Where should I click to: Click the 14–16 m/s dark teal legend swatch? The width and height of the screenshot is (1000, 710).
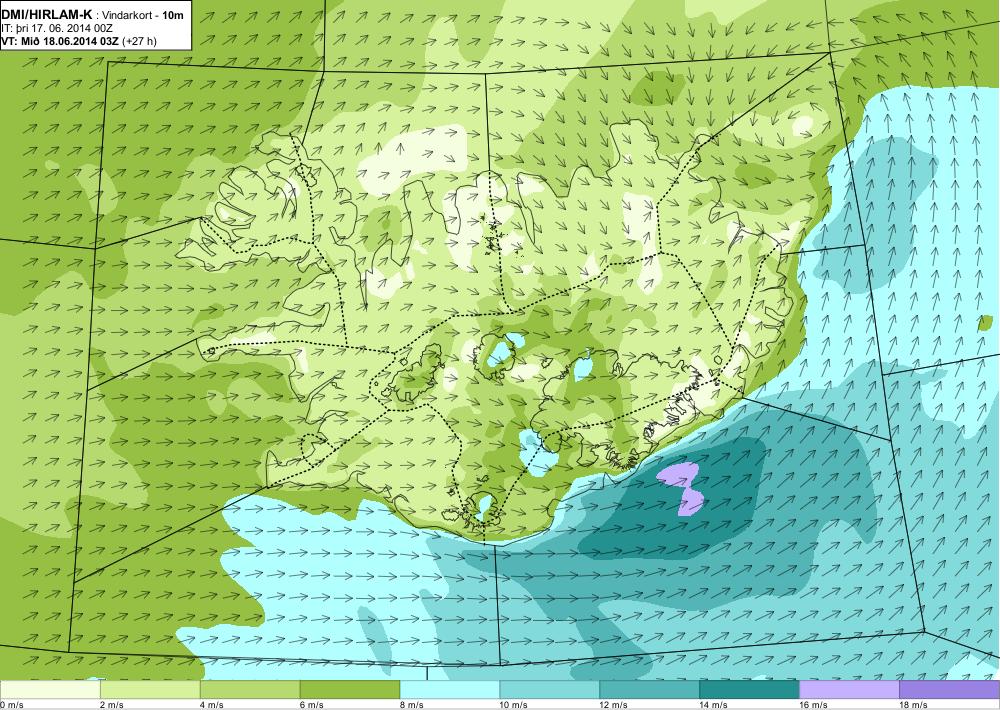click(749, 690)
